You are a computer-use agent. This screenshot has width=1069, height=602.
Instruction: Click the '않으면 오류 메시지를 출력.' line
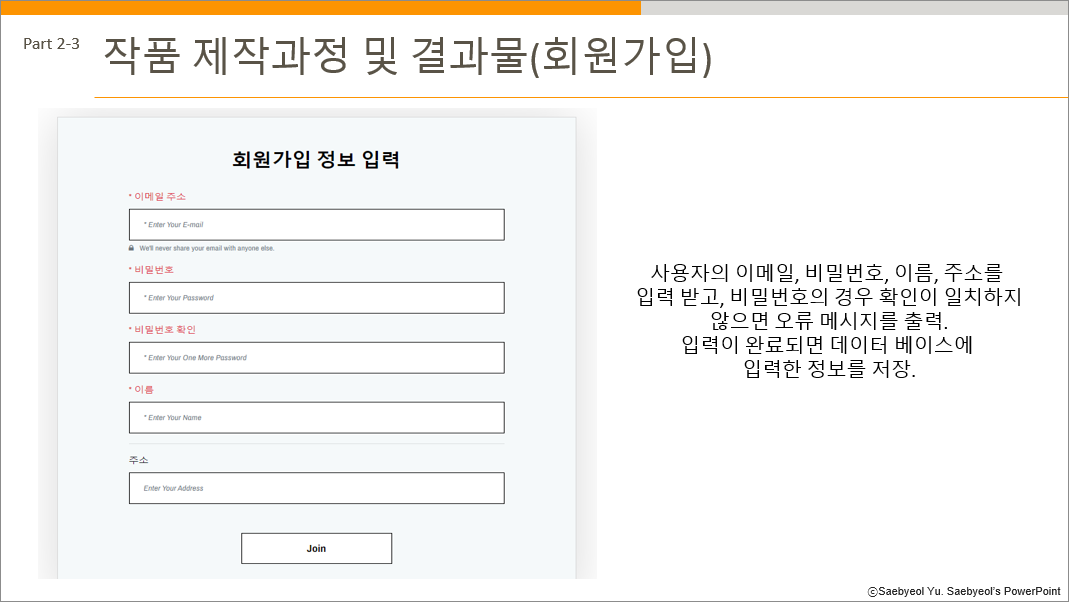(x=829, y=320)
